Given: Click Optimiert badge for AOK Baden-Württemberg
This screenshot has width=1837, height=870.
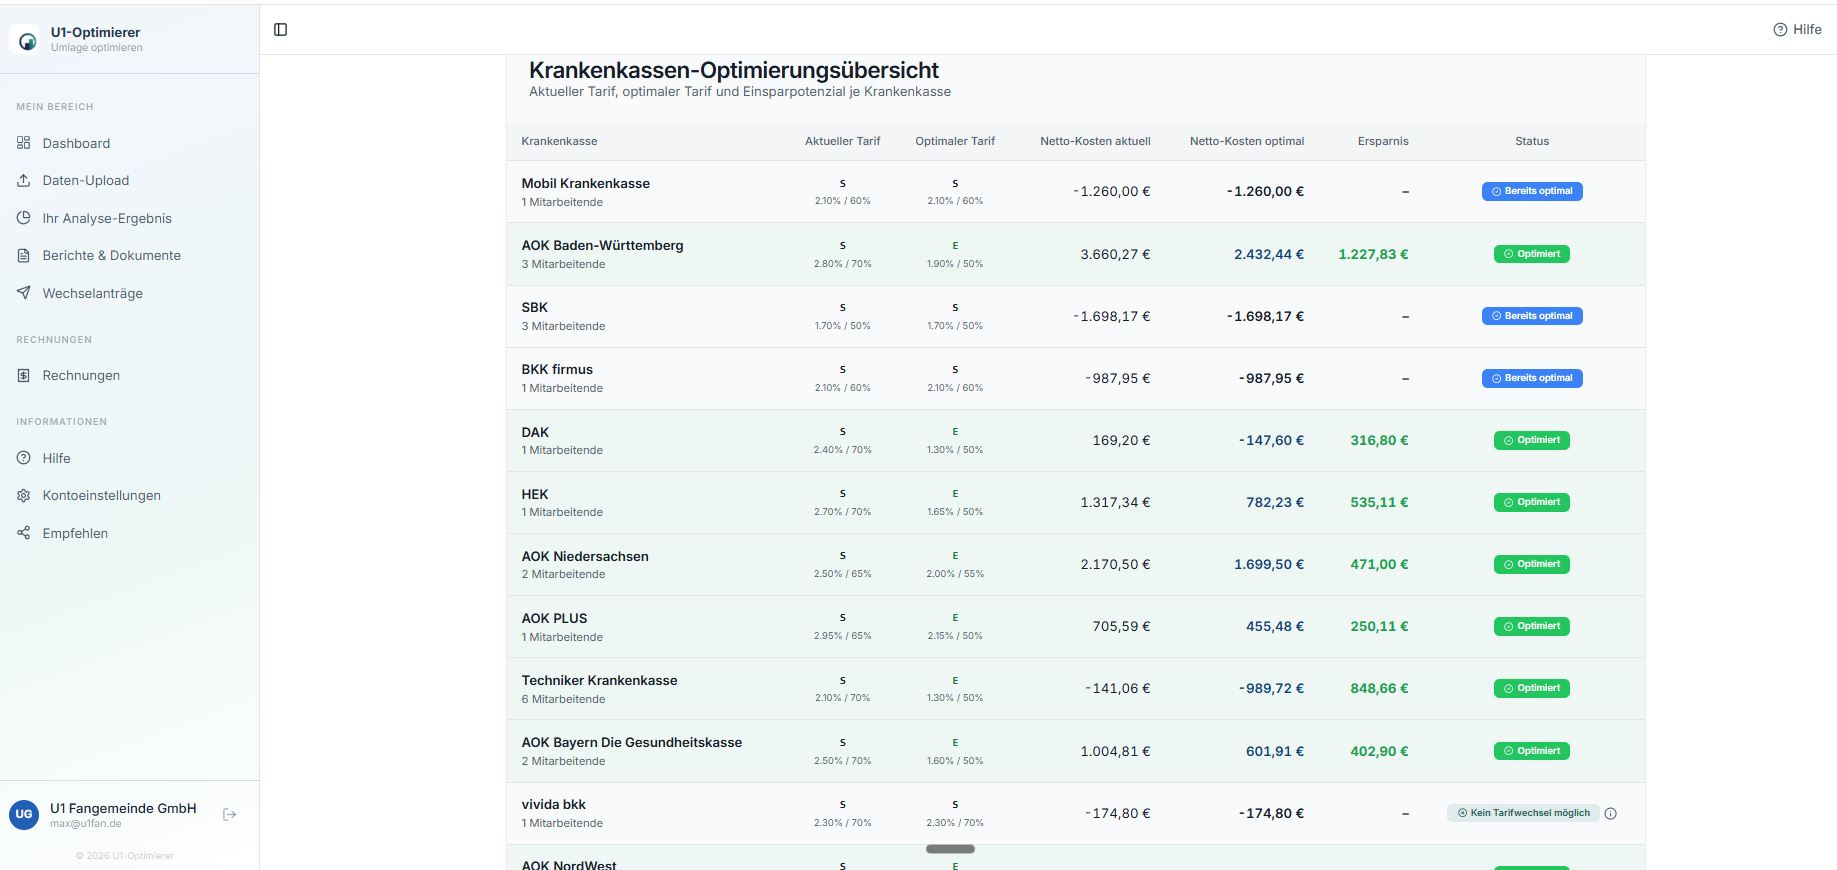Looking at the screenshot, I should 1532,254.
